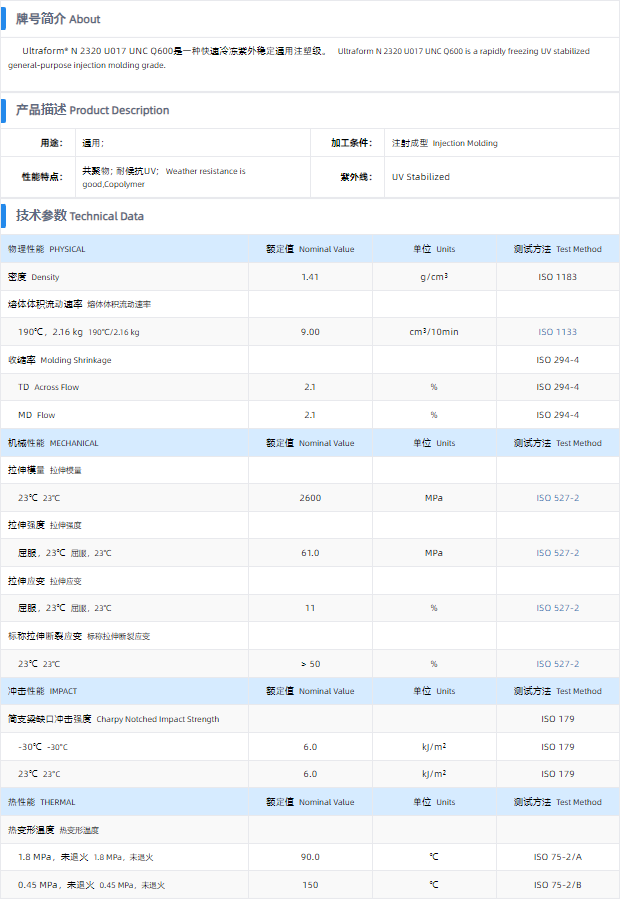Click the 熔体体积流动速率 row label
Viewport: 620px width, 899px height.
(x=79, y=304)
